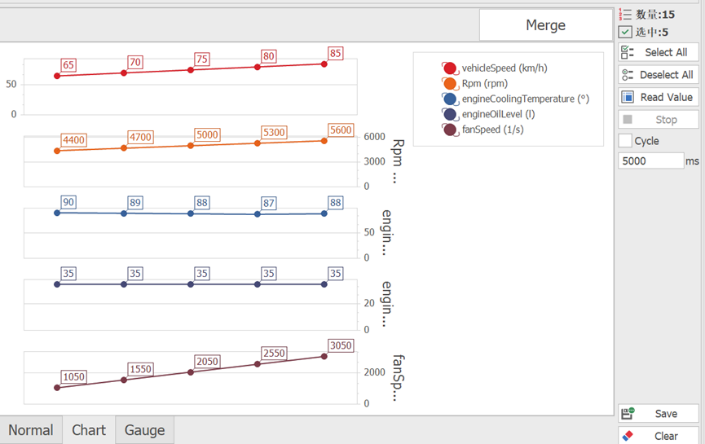Click engineOilLevel (l) legend label
The image size is (705, 444).
tap(498, 114)
